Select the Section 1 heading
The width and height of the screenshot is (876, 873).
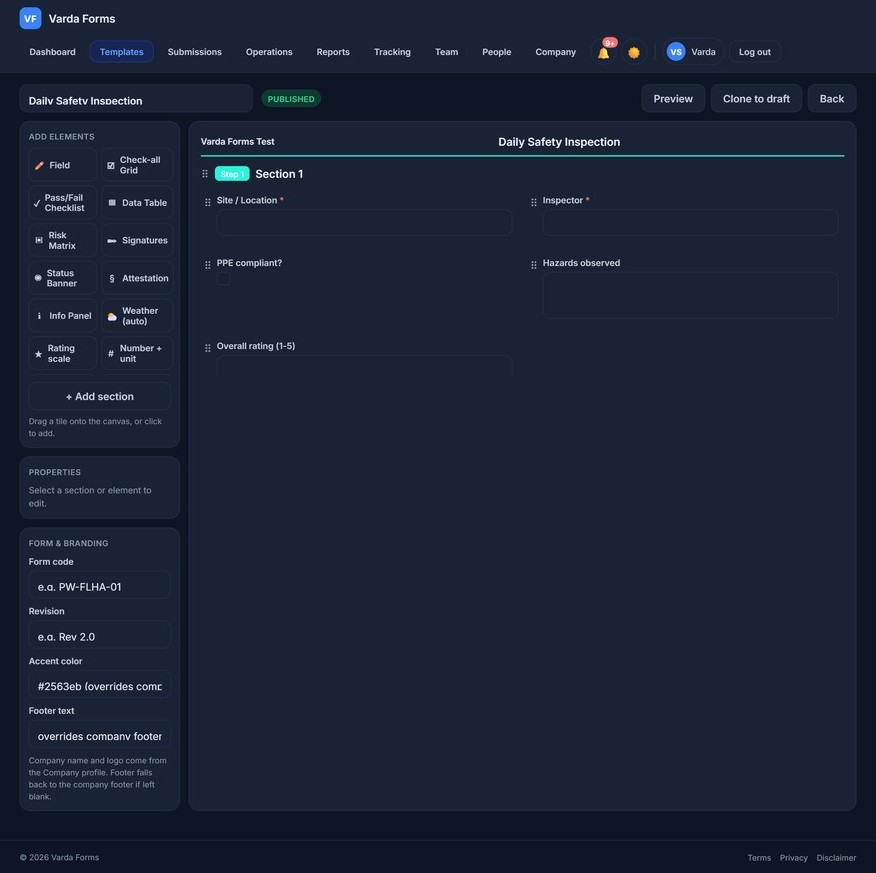pos(279,174)
